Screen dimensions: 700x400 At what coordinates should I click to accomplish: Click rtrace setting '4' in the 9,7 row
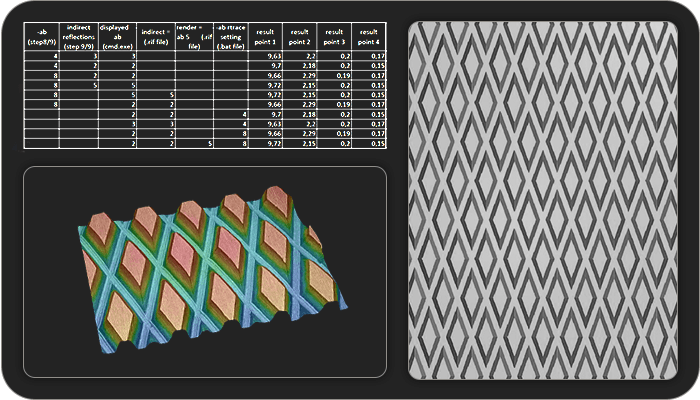(x=245, y=115)
